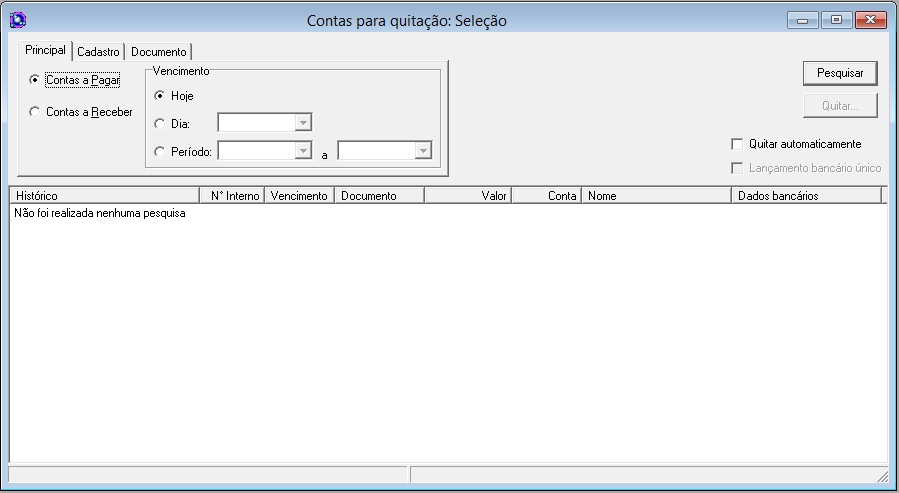
Task: Click the Quitar... button
Action: click(x=840, y=105)
